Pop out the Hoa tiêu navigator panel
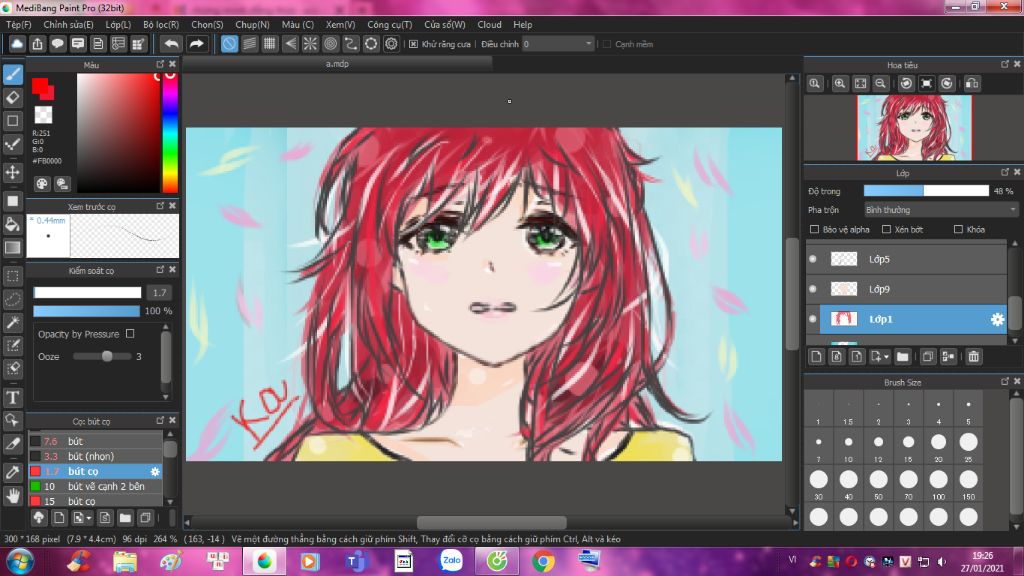The height and width of the screenshot is (576, 1024). click(x=1004, y=64)
